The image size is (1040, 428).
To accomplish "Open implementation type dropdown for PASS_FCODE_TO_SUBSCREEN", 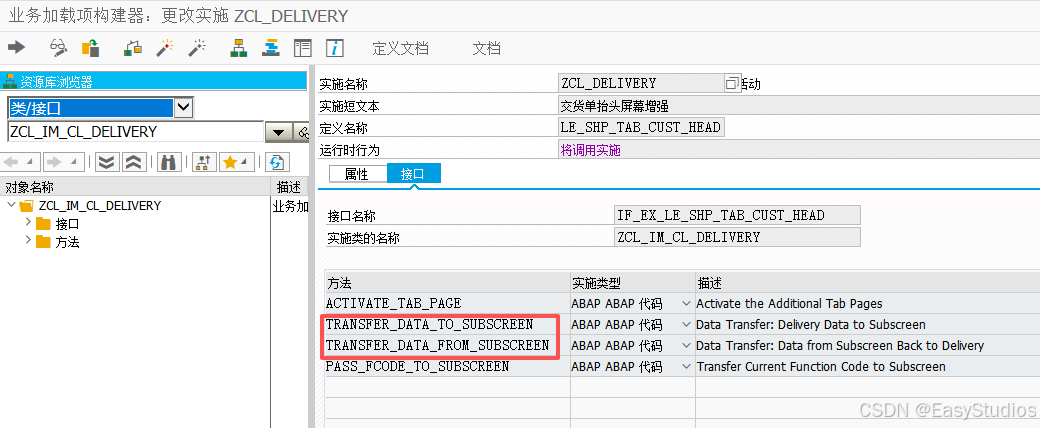I will point(686,366).
